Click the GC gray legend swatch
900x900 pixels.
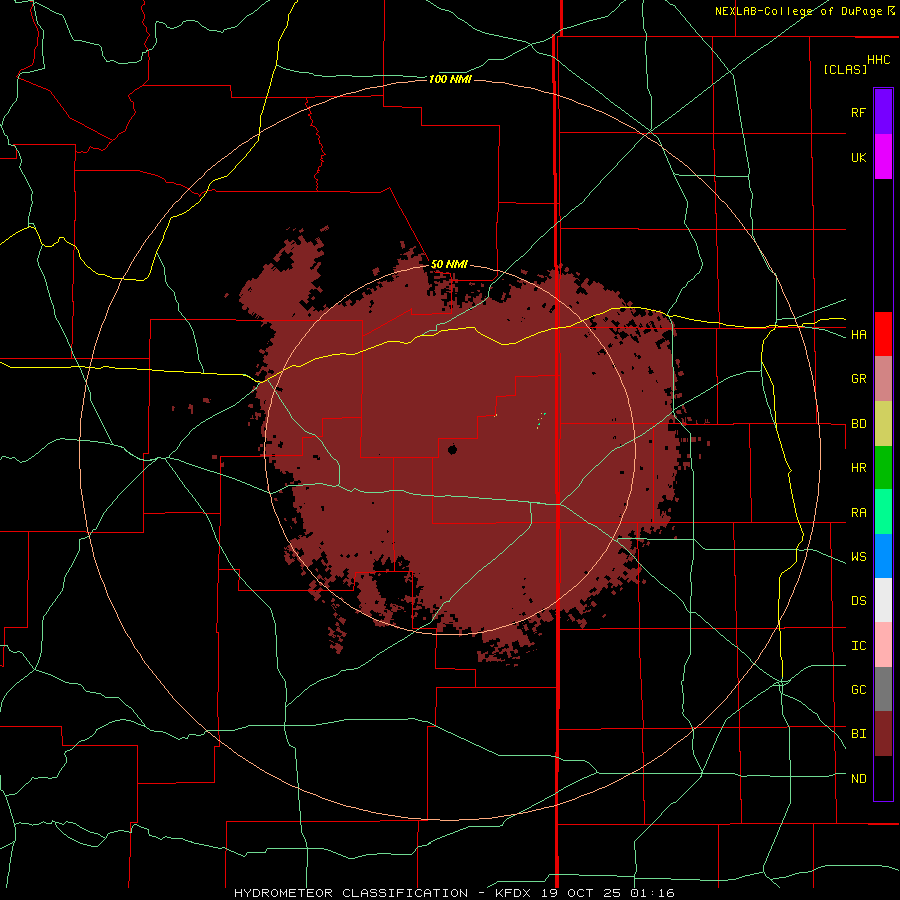tap(883, 689)
